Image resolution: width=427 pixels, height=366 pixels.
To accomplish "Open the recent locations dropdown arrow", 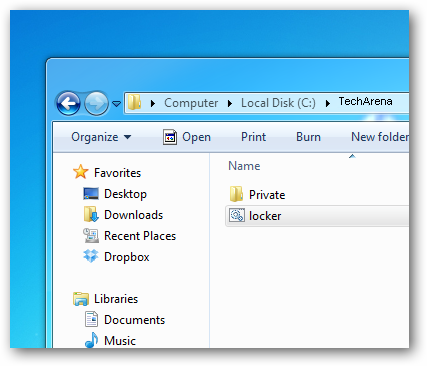I will pyautogui.click(x=116, y=104).
